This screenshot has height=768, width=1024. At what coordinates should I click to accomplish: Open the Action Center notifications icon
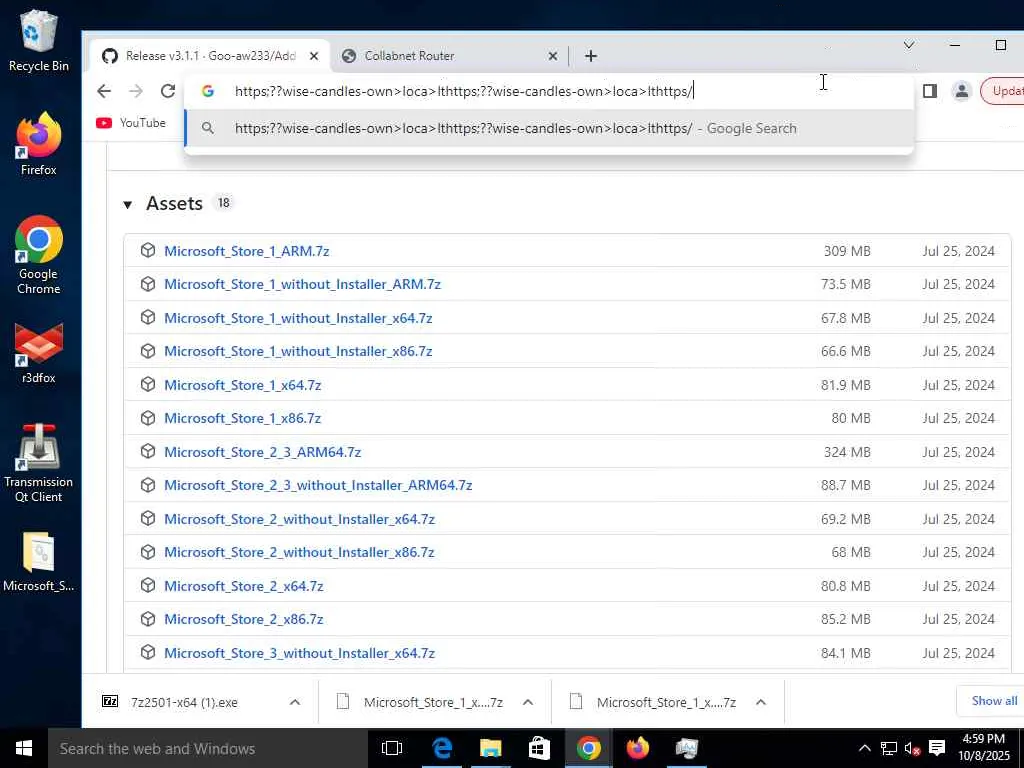coord(937,748)
